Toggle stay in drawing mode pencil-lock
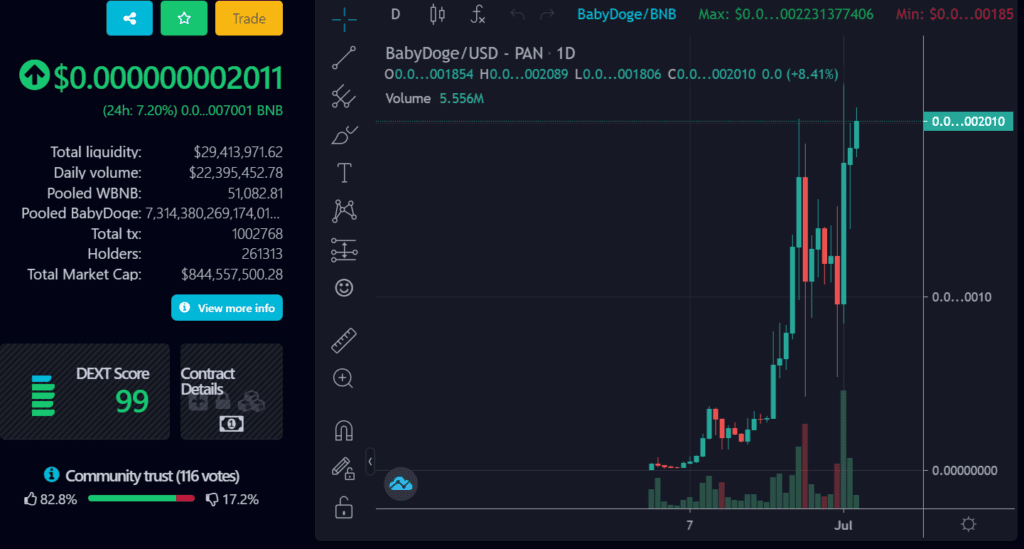Viewport: 1024px width, 549px height. [x=344, y=469]
